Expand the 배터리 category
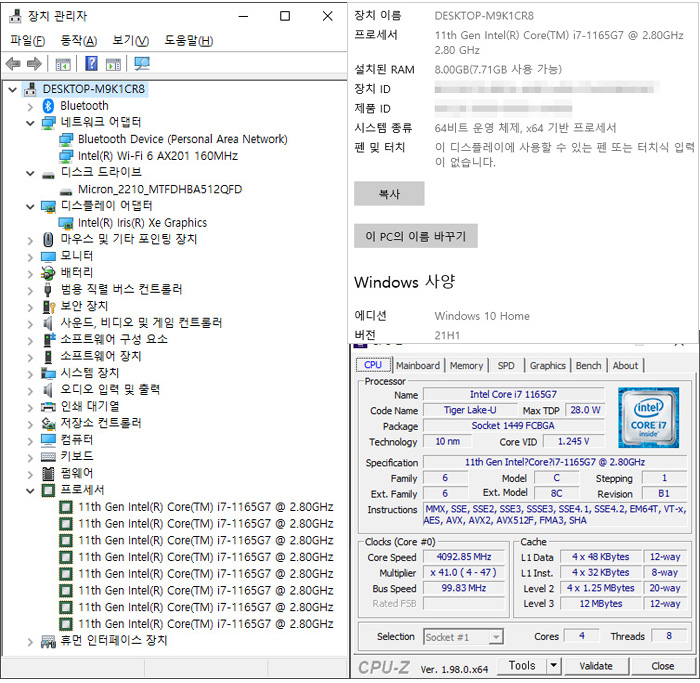The width and height of the screenshot is (700, 683). 30,274
